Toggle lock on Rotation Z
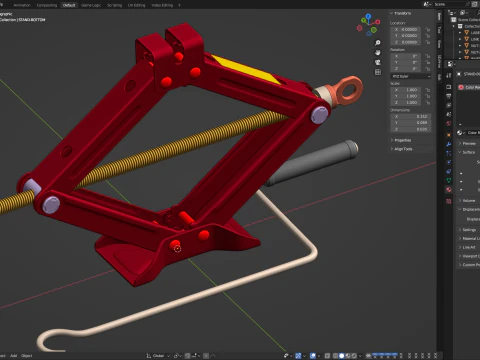The height and width of the screenshot is (360, 480). (428, 69)
